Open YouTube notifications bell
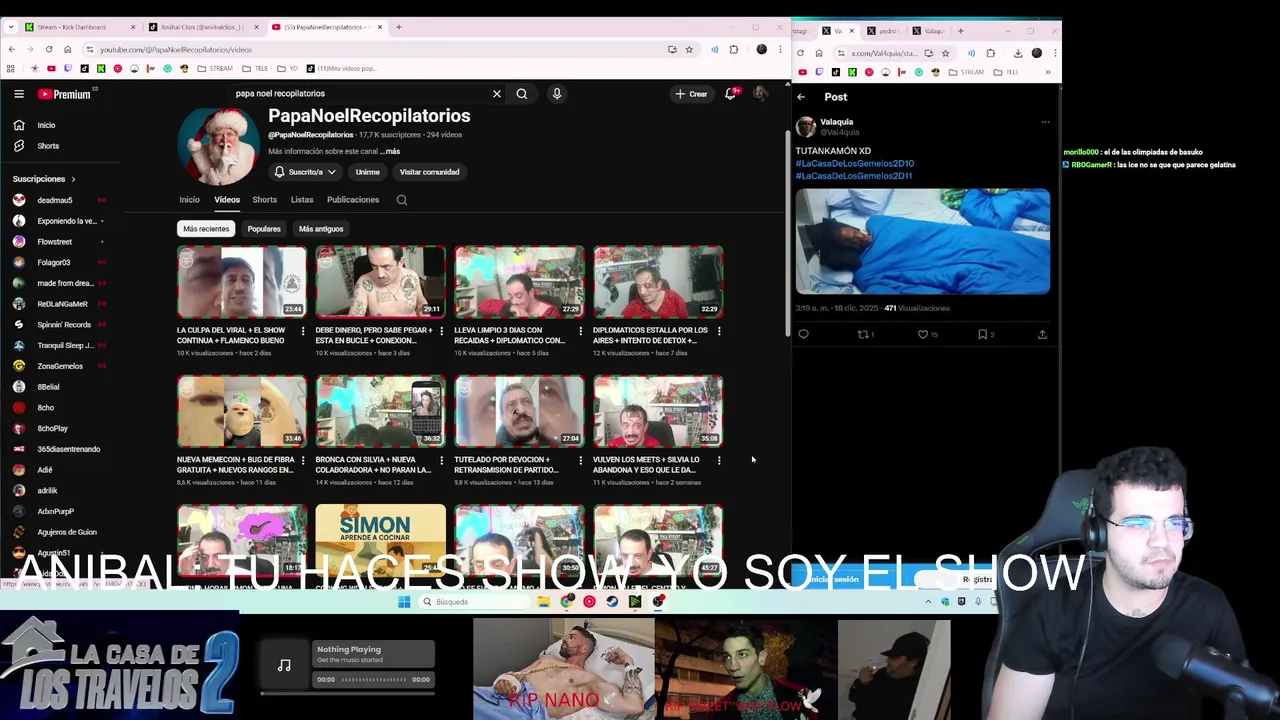 coord(731,94)
